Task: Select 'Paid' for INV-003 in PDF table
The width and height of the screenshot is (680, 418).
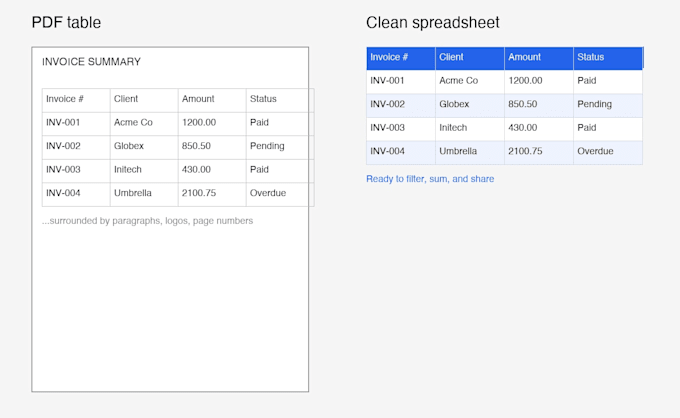Action: coord(280,170)
